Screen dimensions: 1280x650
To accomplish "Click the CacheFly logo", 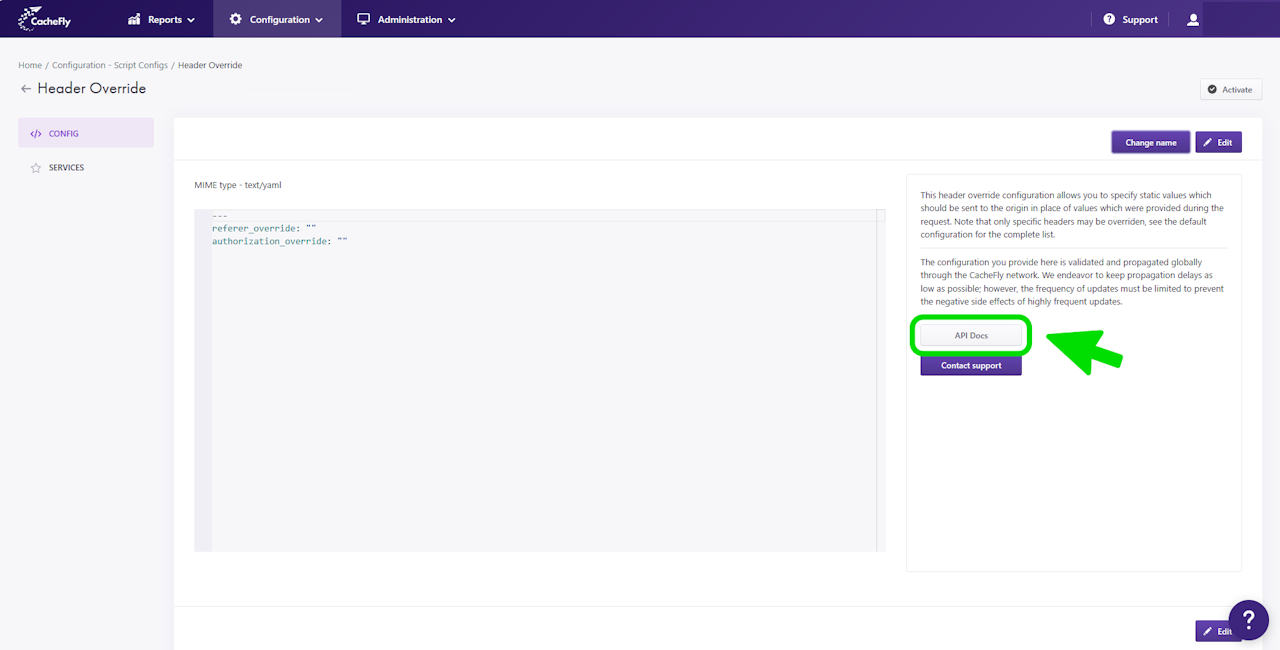I will (x=44, y=19).
